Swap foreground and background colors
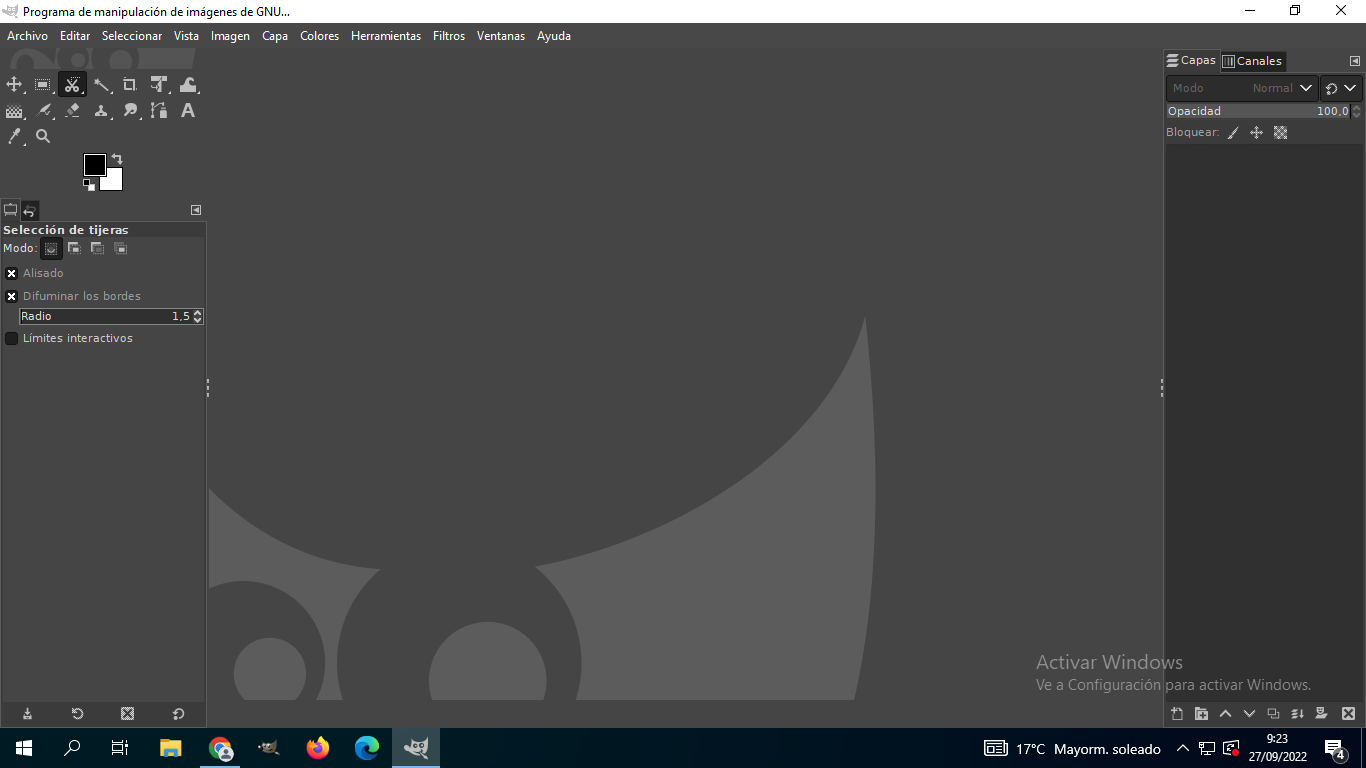 [117, 159]
